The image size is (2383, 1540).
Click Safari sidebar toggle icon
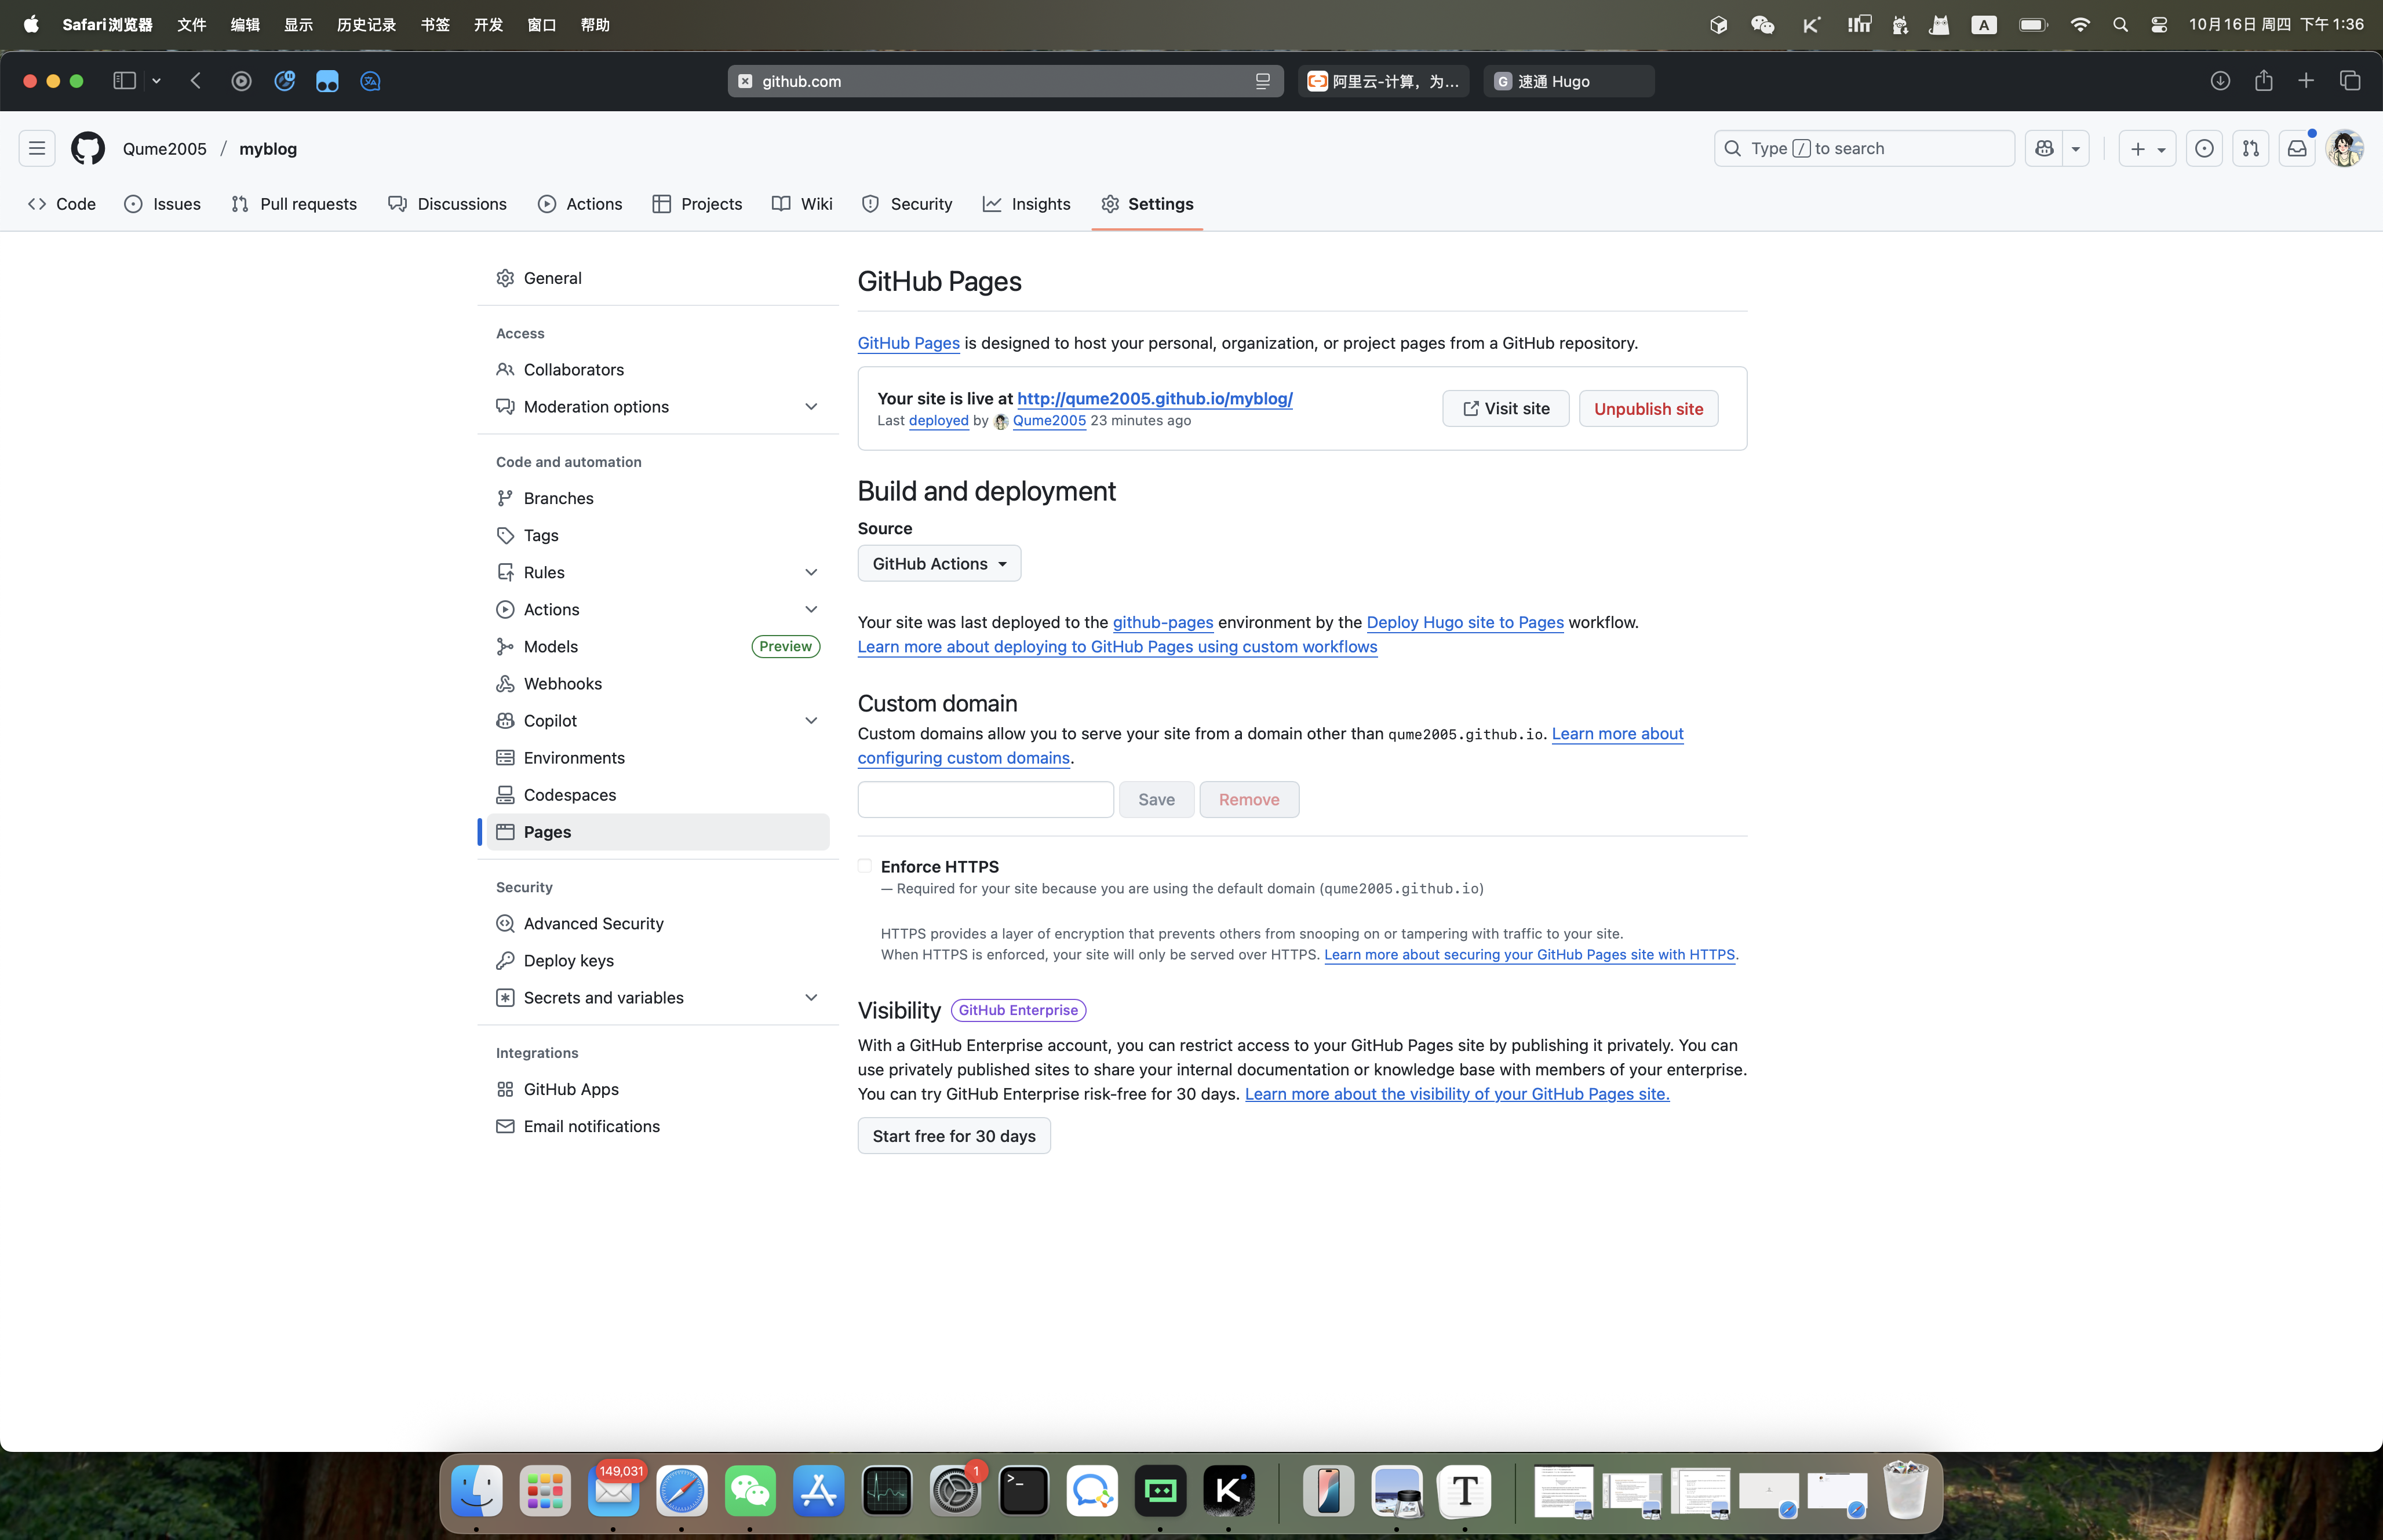click(124, 81)
